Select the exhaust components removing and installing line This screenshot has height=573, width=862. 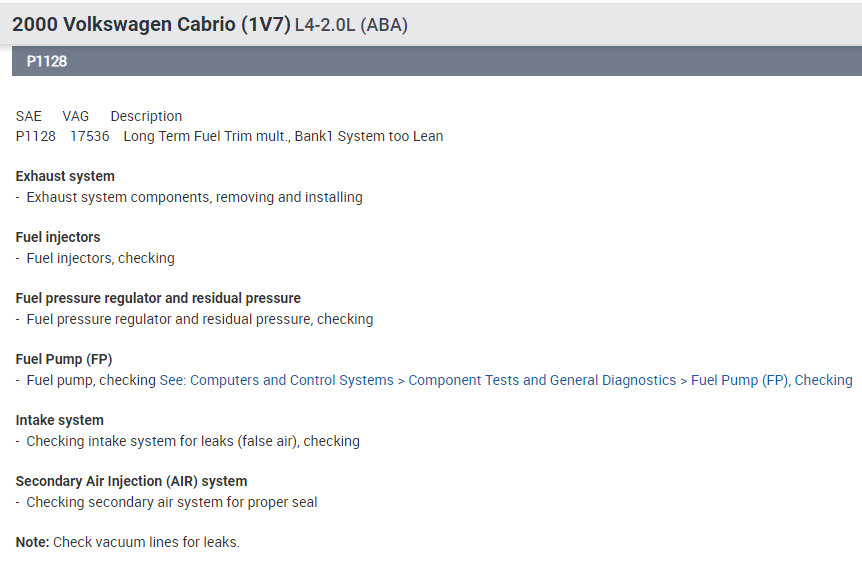[x=194, y=197]
